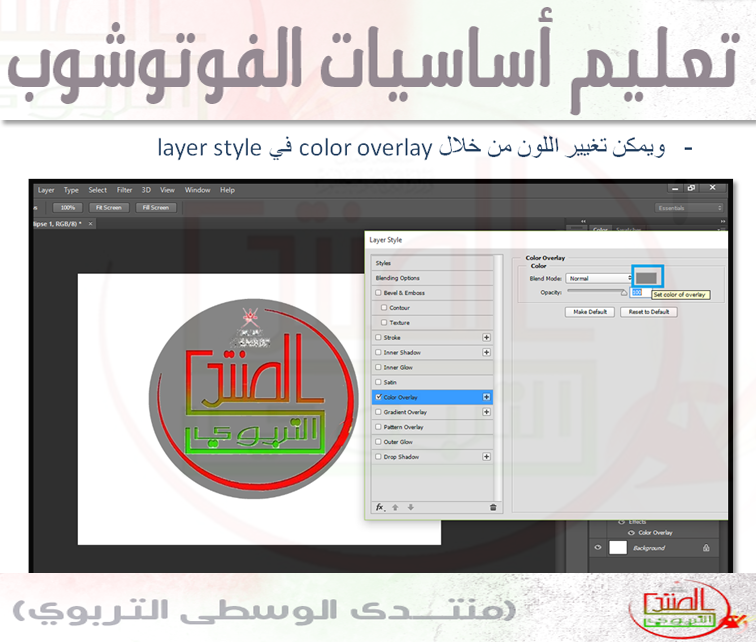Click the move effect up arrow
The width and height of the screenshot is (756, 642).
pos(395,507)
